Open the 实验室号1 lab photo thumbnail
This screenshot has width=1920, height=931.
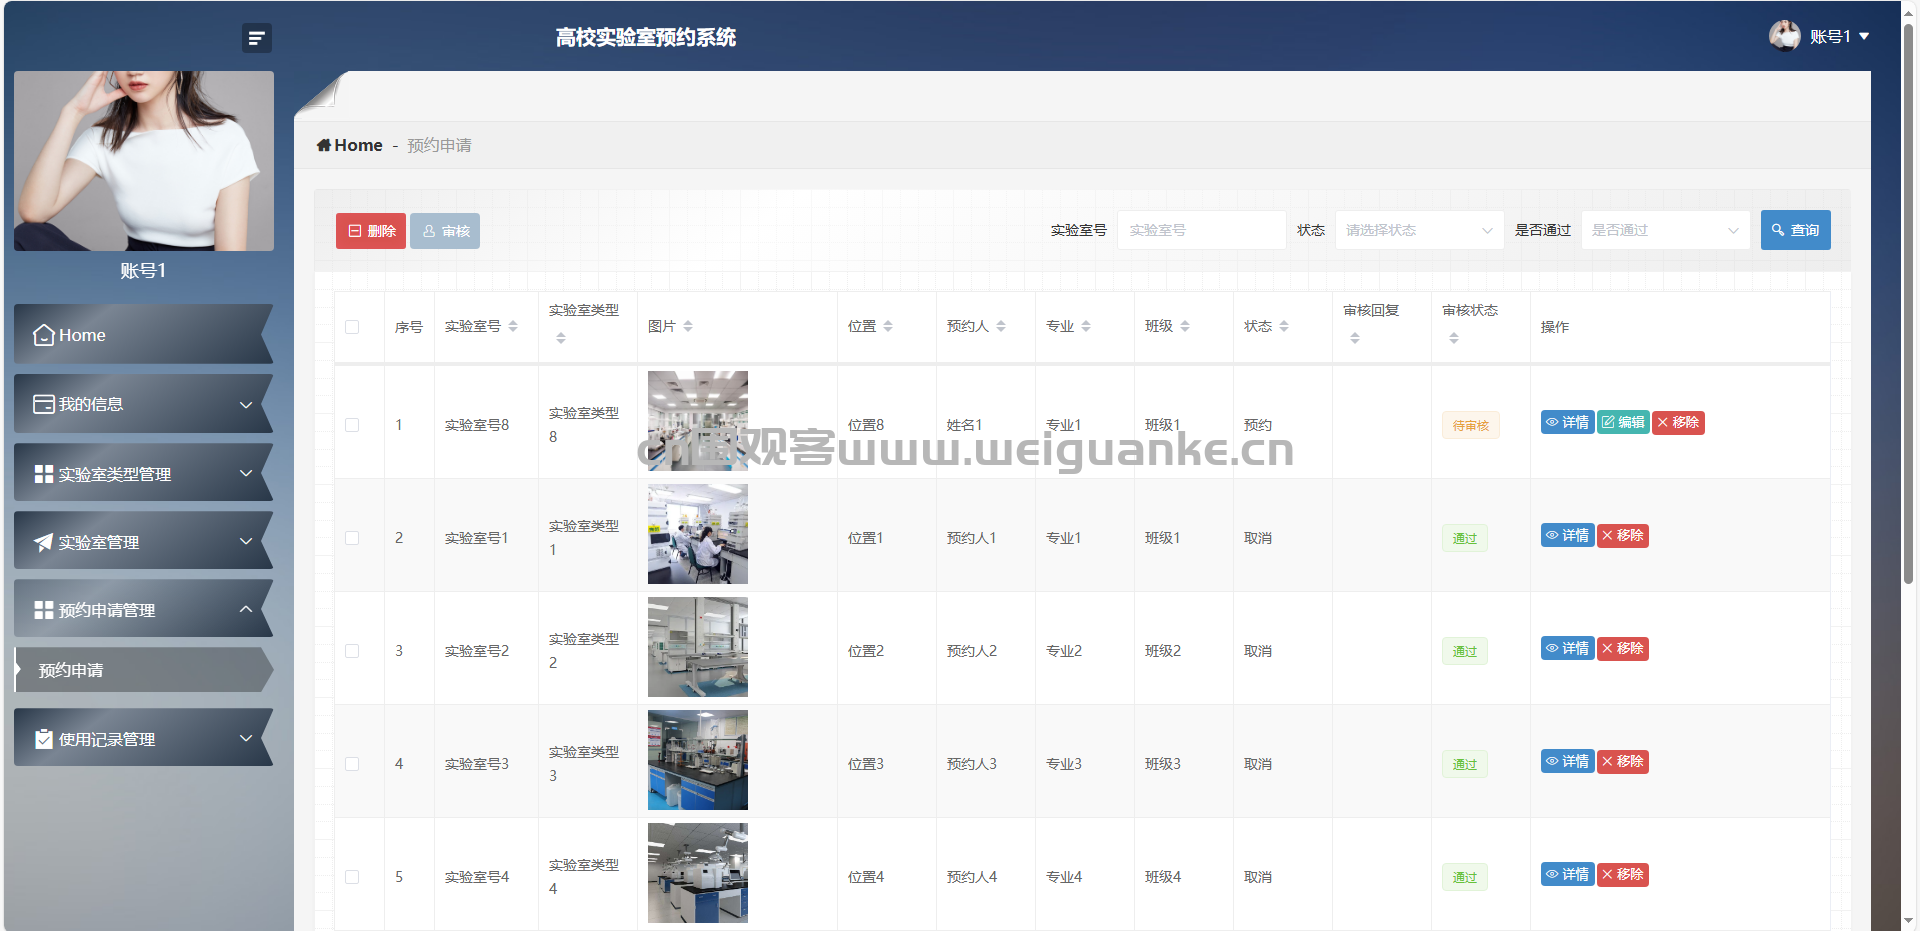click(x=698, y=534)
